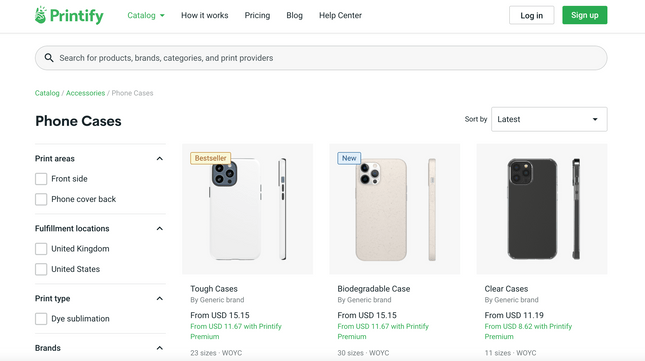Click '11 sizes · WOYC' text
Image resolution: width=645 pixels, height=361 pixels.
[510, 353]
